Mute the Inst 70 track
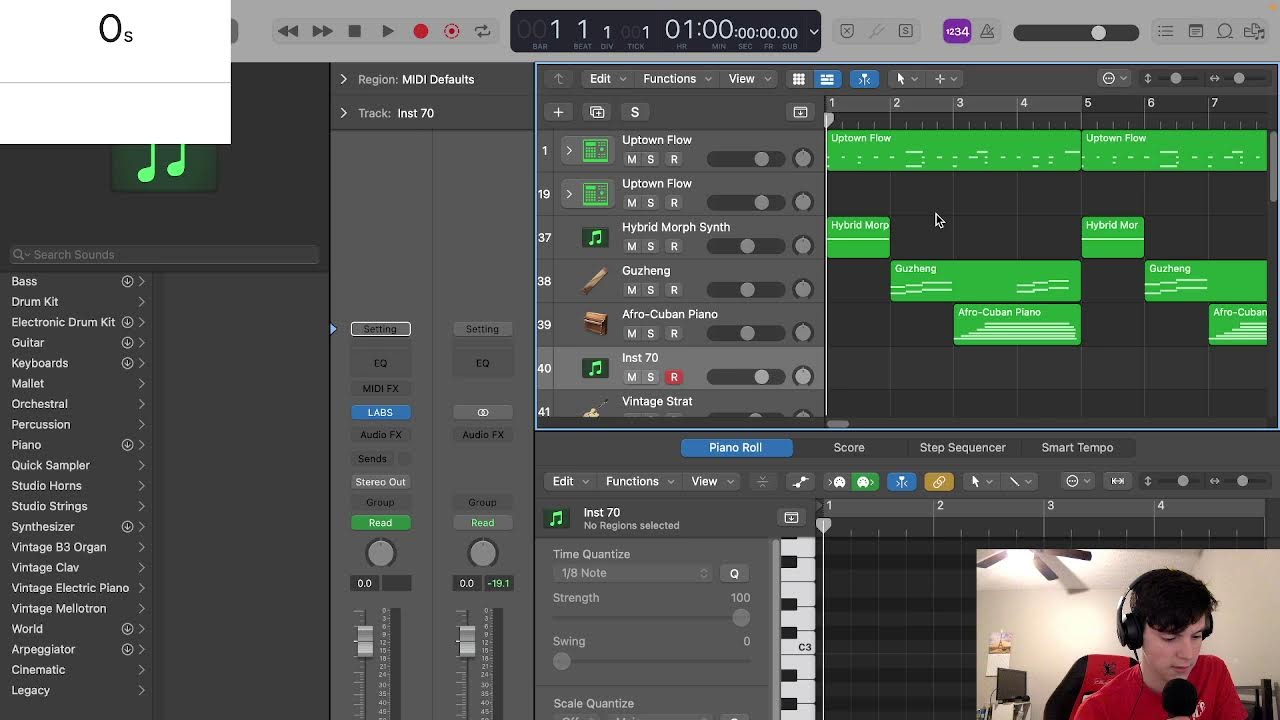The width and height of the screenshot is (1280, 720). click(631, 377)
